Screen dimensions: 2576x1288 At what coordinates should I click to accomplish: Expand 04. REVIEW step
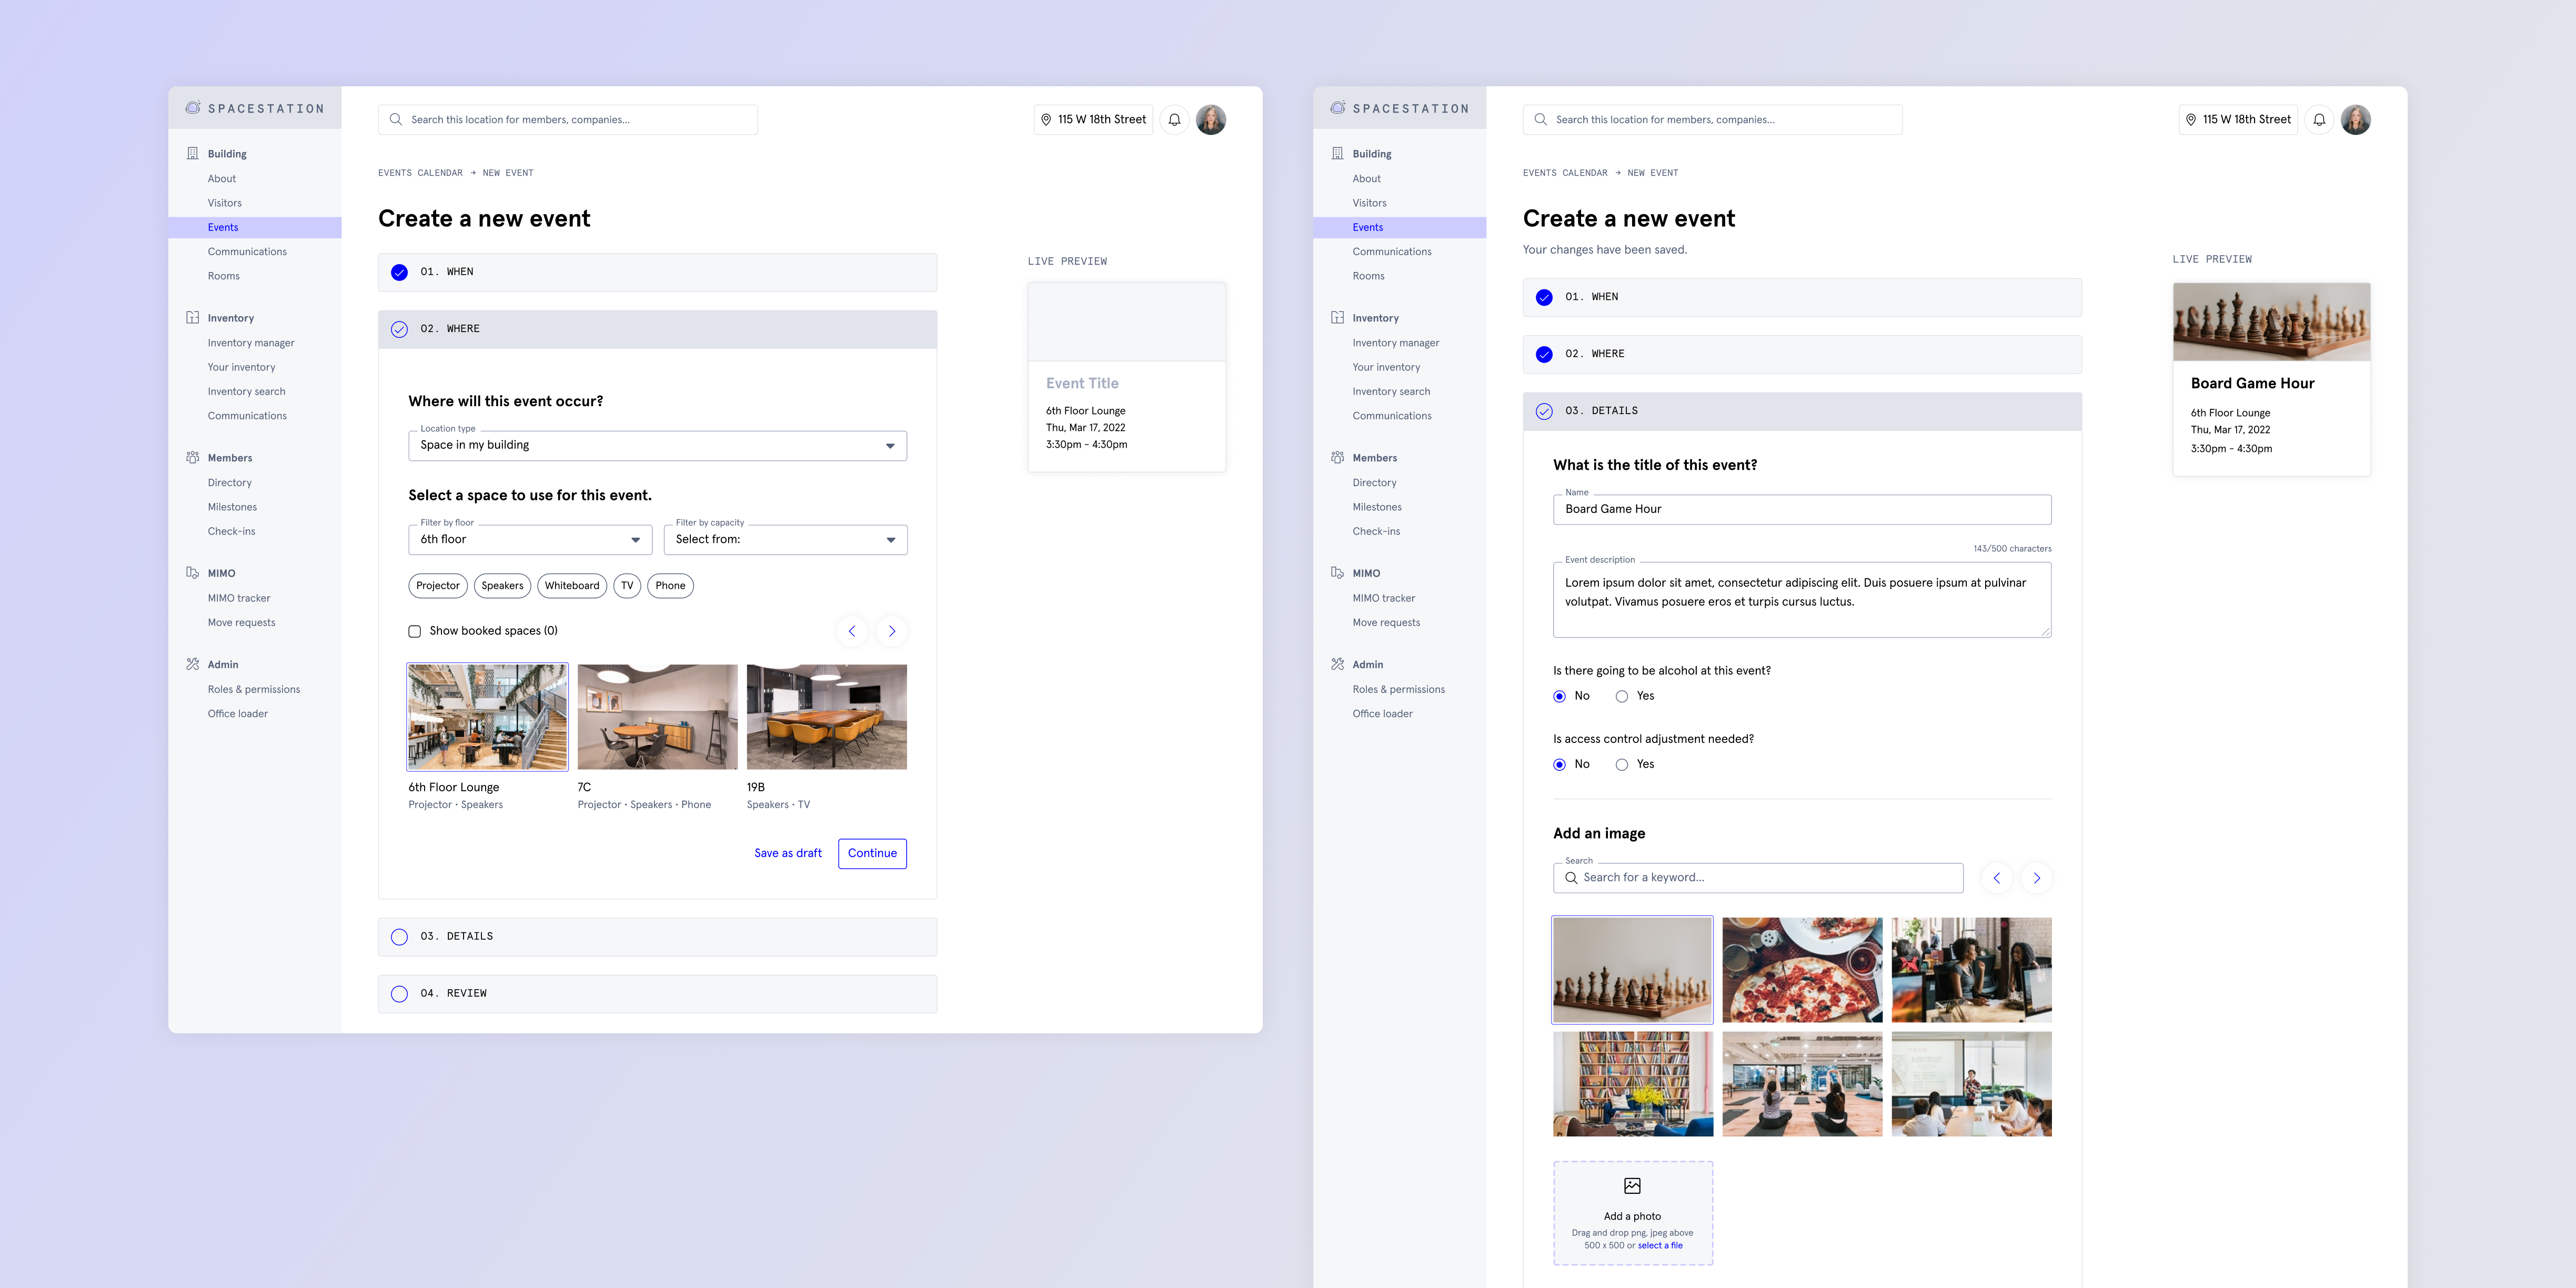click(x=657, y=994)
